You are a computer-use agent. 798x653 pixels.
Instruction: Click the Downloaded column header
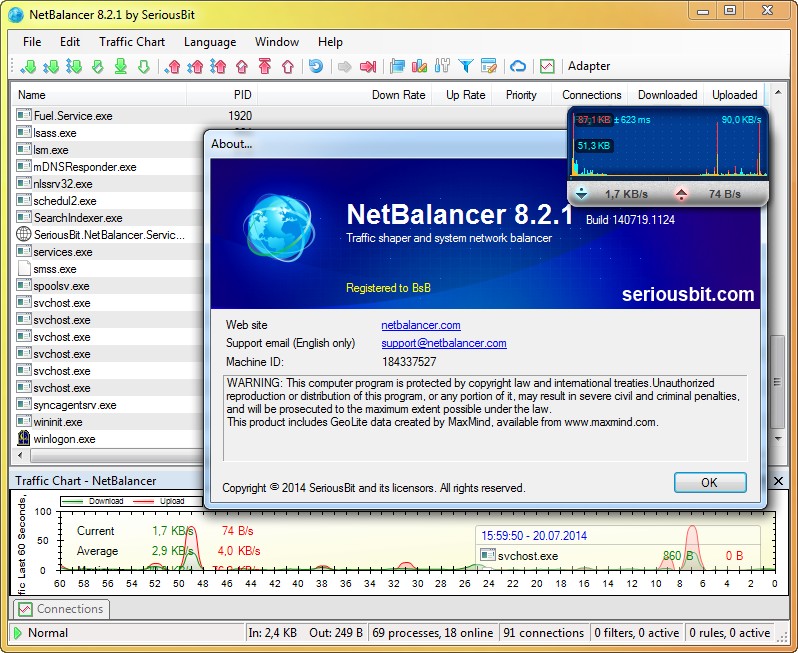coord(665,95)
